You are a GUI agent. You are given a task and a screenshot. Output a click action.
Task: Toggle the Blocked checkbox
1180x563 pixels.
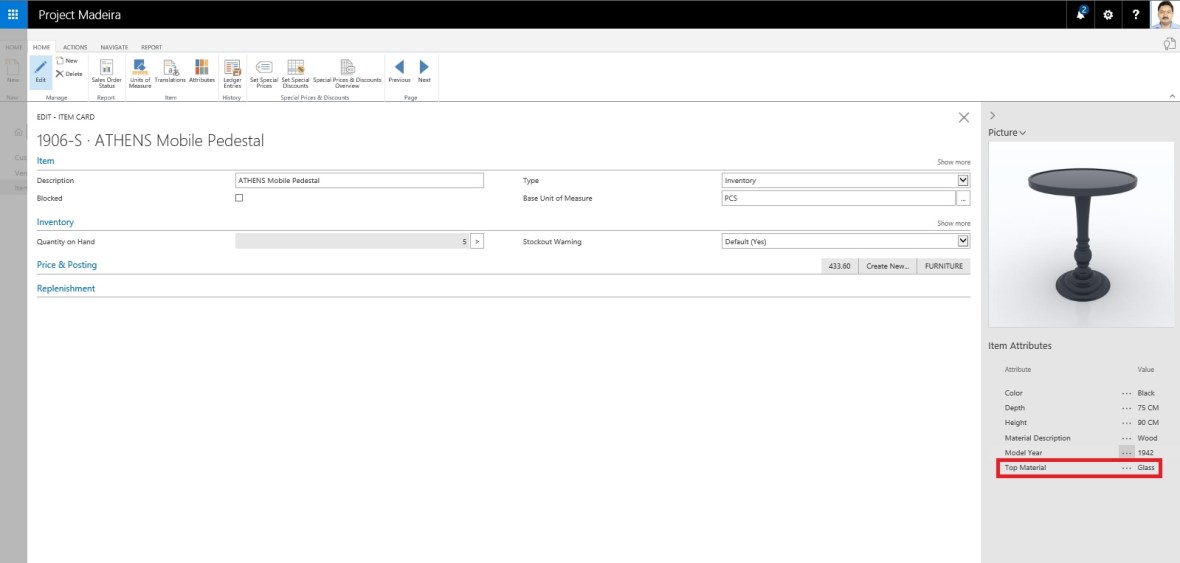(239, 198)
